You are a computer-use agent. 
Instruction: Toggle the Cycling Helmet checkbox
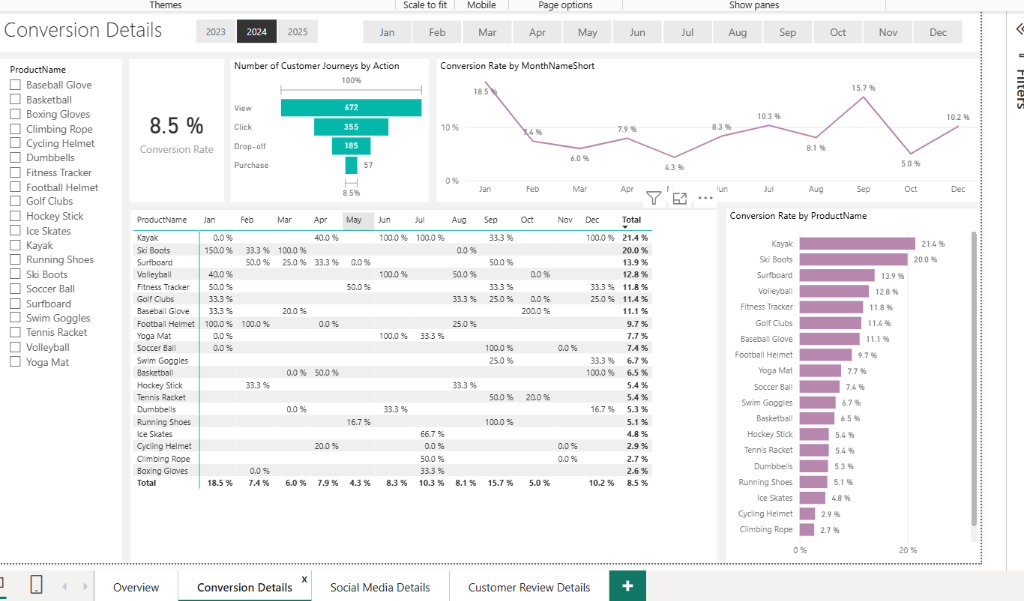(15, 143)
